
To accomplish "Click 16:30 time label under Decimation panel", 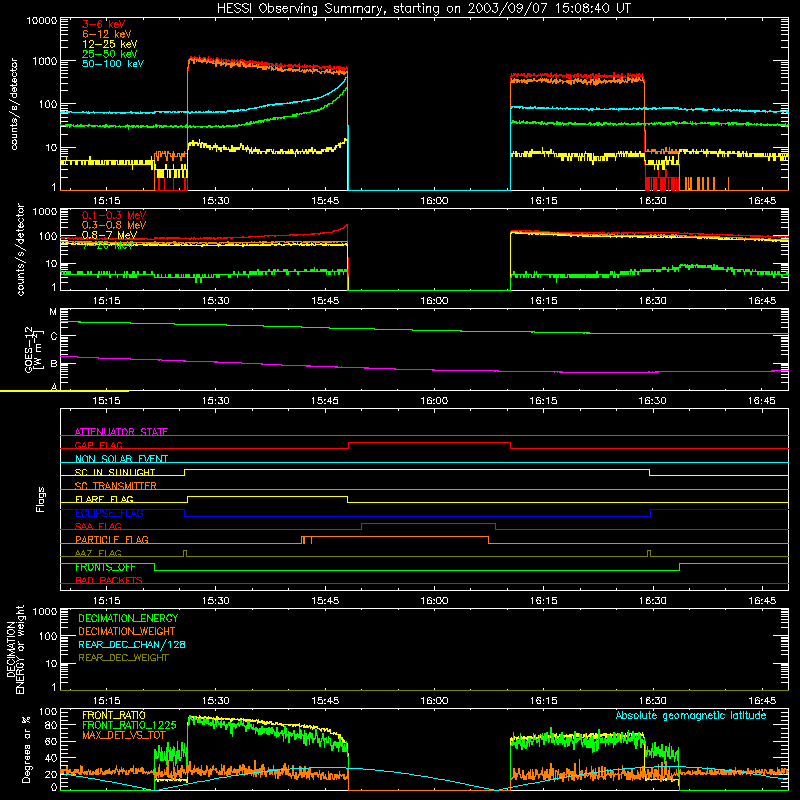I will coord(653,701).
